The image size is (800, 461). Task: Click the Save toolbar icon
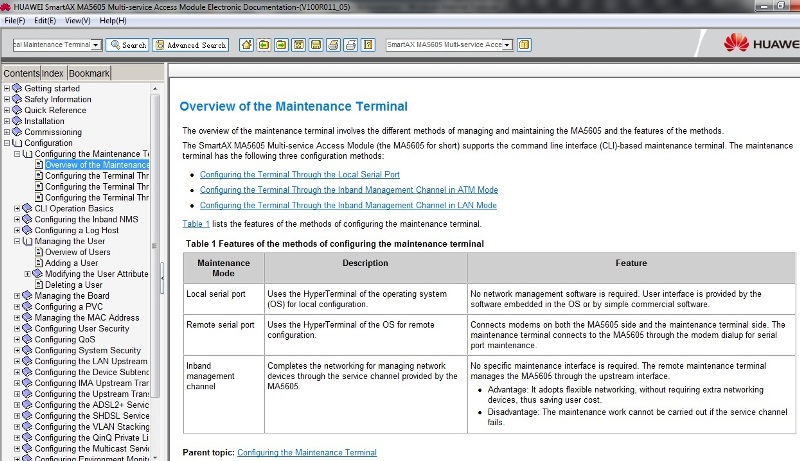[x=316, y=45]
